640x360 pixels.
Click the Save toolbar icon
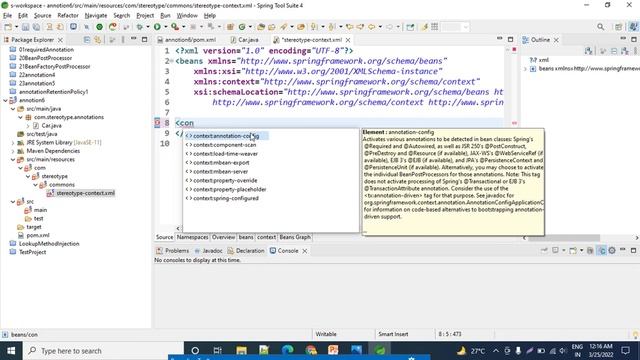click(25, 27)
